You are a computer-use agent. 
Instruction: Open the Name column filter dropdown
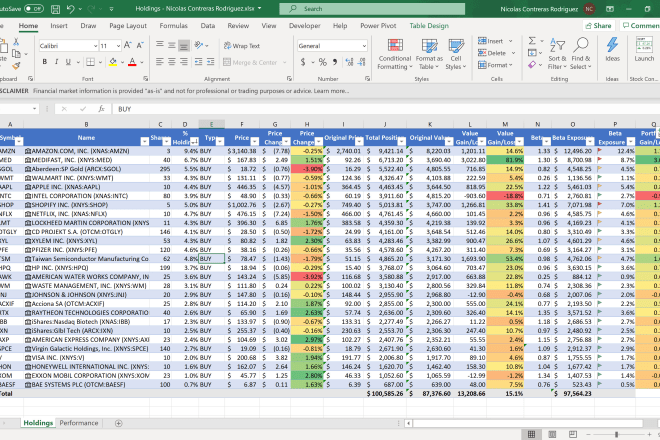coord(144,142)
